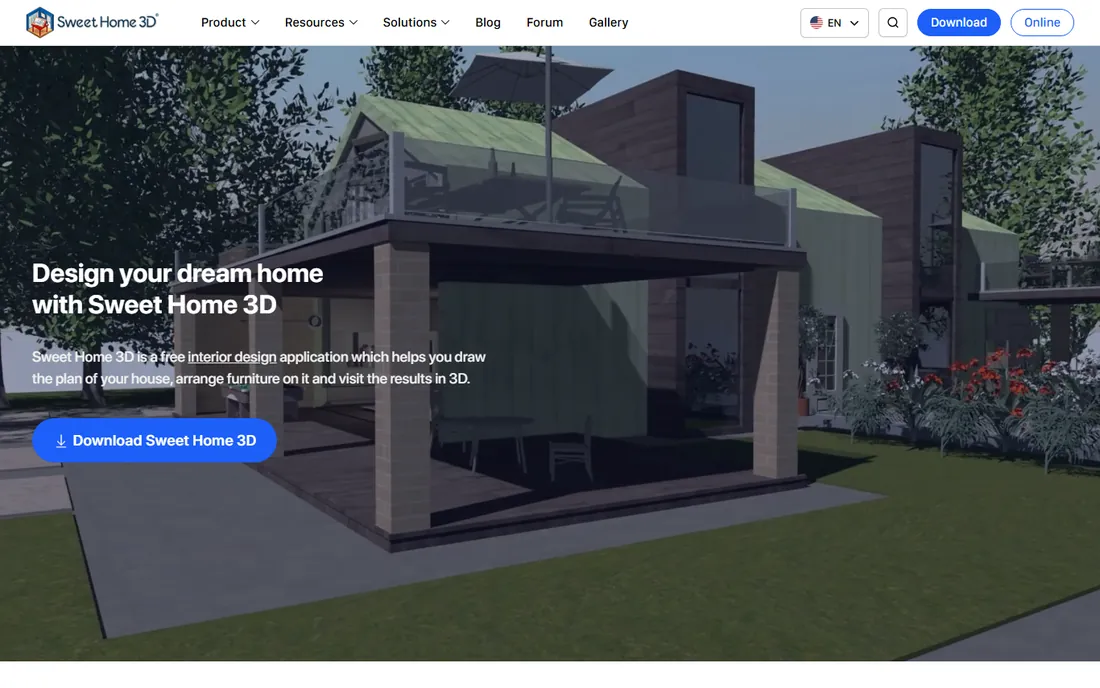This screenshot has width=1100, height=688.
Task: Click Download Sweet Home 3D button
Action: point(154,440)
